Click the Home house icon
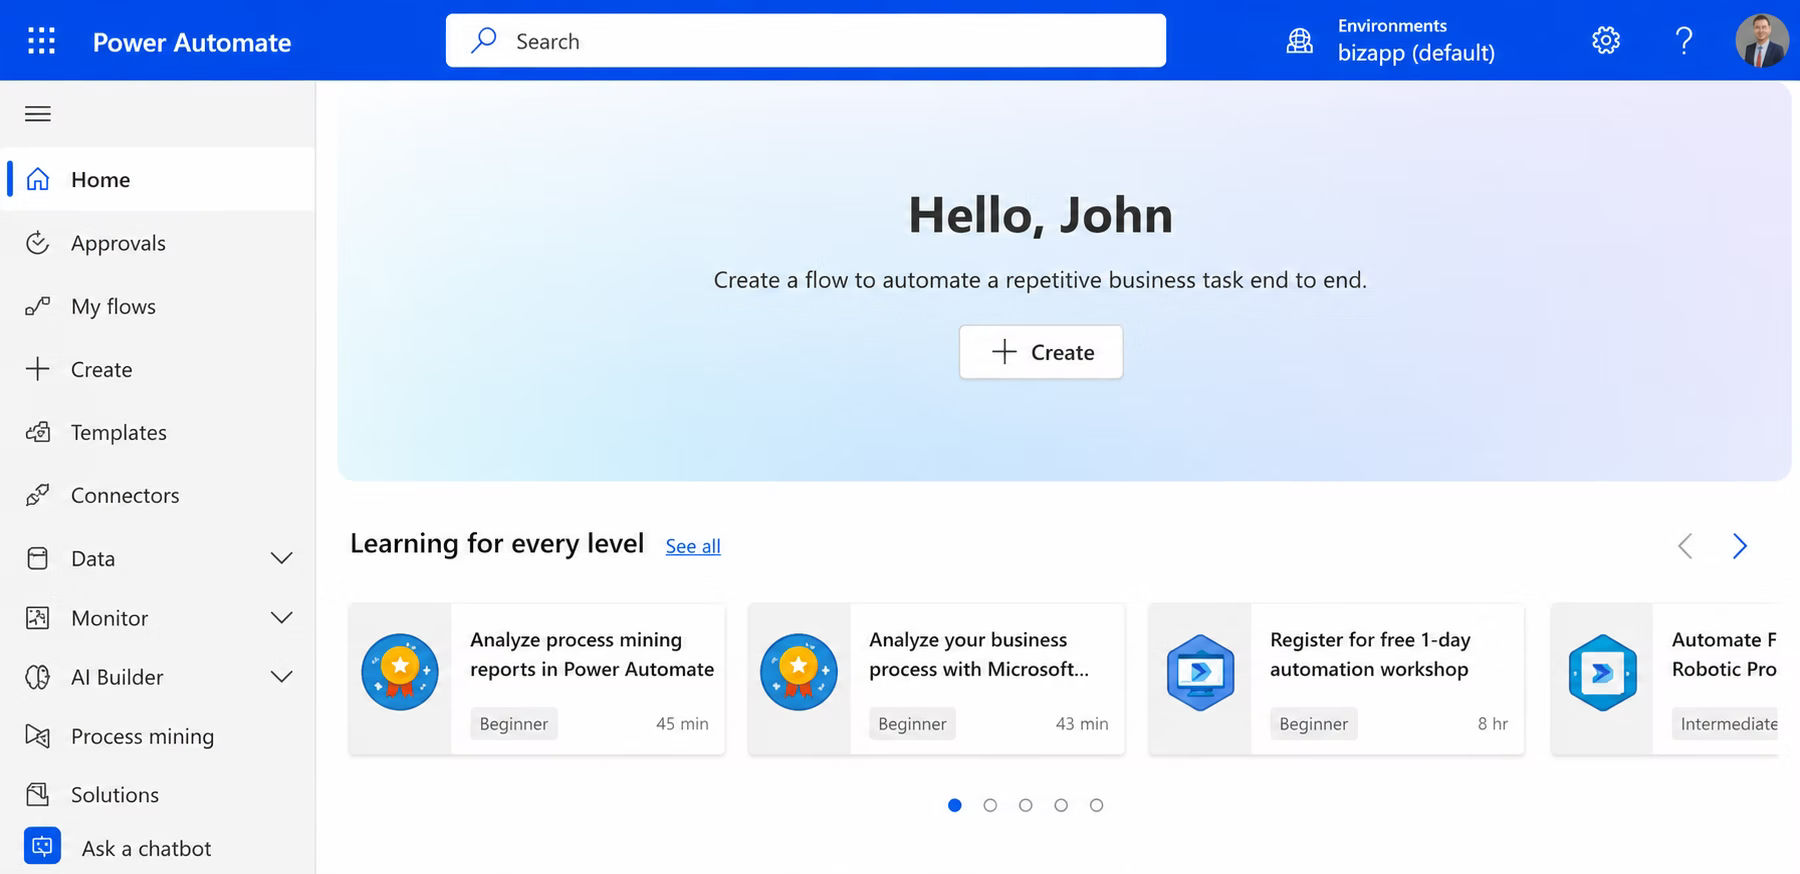The width and height of the screenshot is (1800, 874). [x=38, y=179]
